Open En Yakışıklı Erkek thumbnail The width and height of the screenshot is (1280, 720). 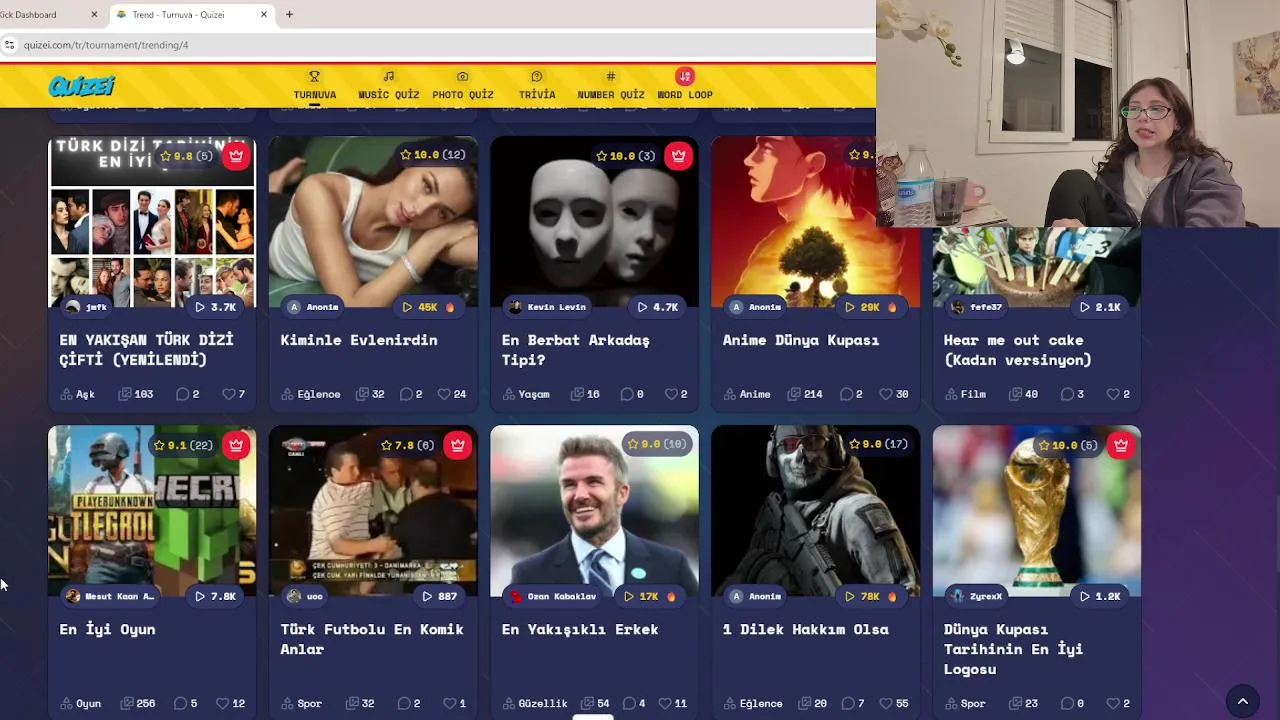pos(594,511)
